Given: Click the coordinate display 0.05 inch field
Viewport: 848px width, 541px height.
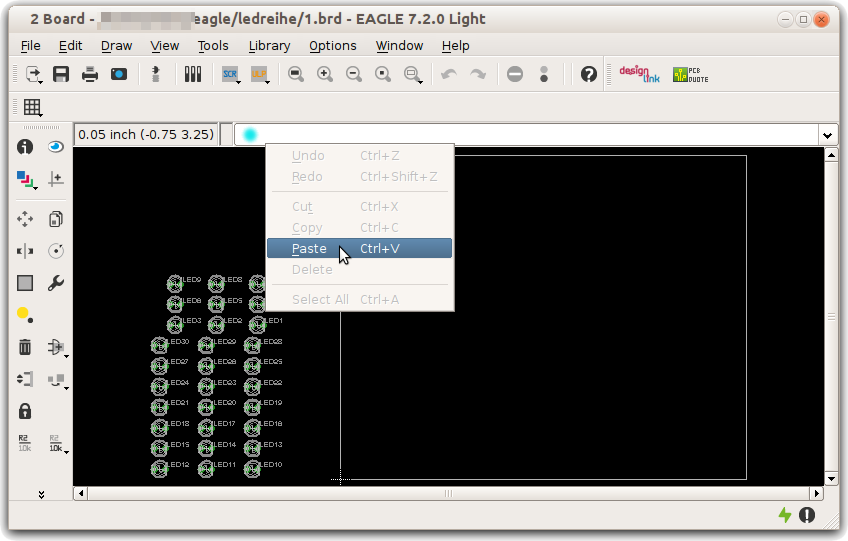Looking at the screenshot, I should click(146, 135).
